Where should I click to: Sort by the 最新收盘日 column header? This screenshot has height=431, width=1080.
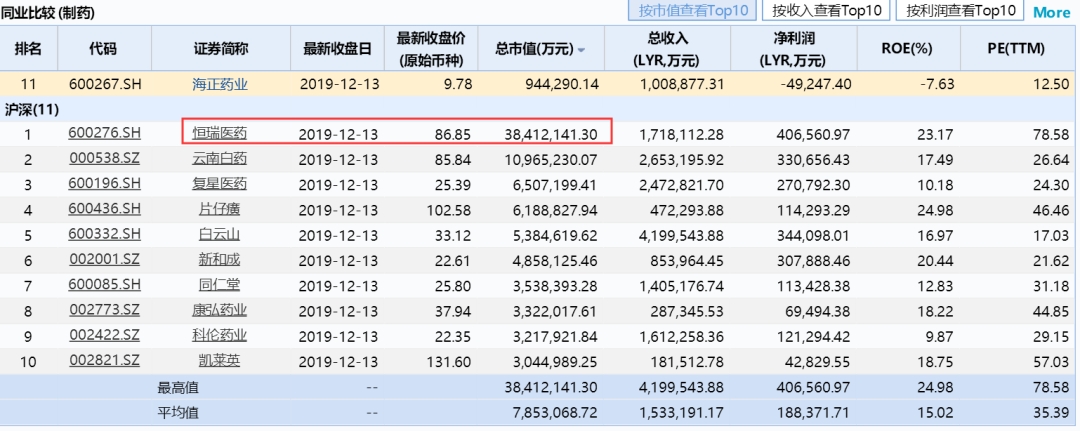[x=338, y=49]
